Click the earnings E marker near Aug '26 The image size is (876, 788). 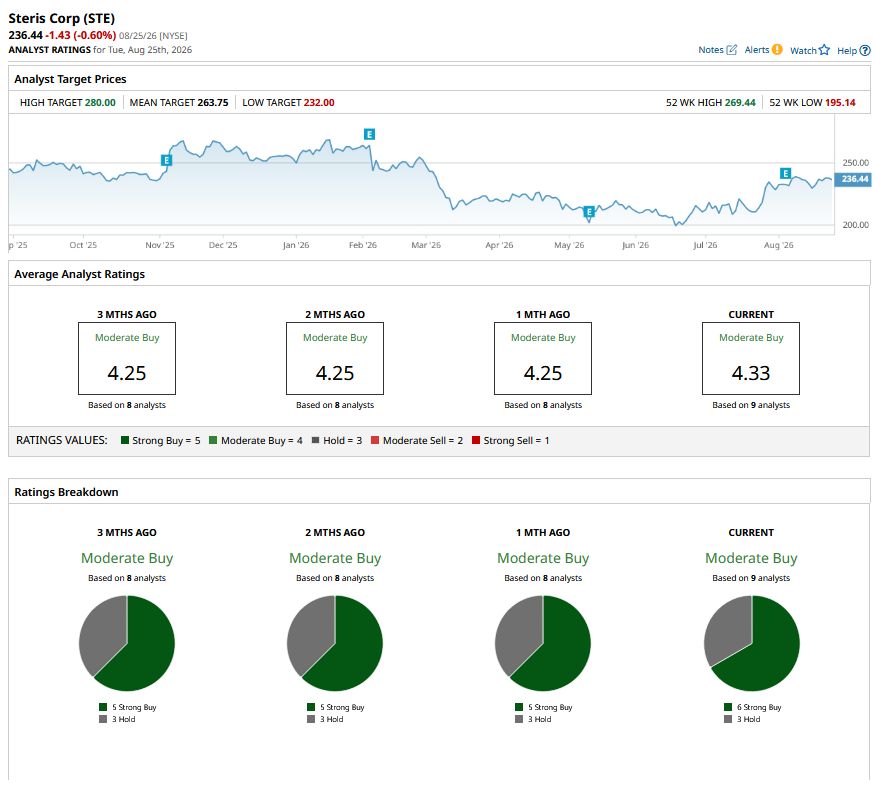[785, 173]
